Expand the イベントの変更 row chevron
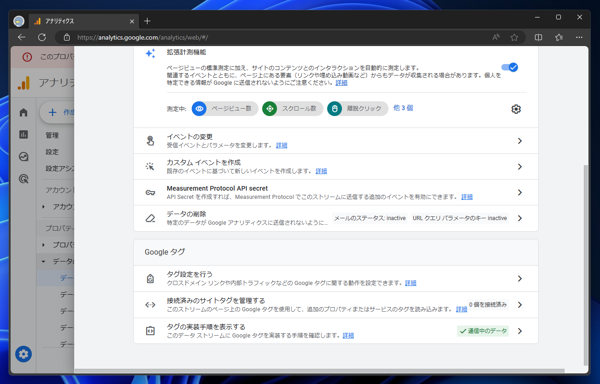Image resolution: width=600 pixels, height=384 pixels. [x=520, y=141]
